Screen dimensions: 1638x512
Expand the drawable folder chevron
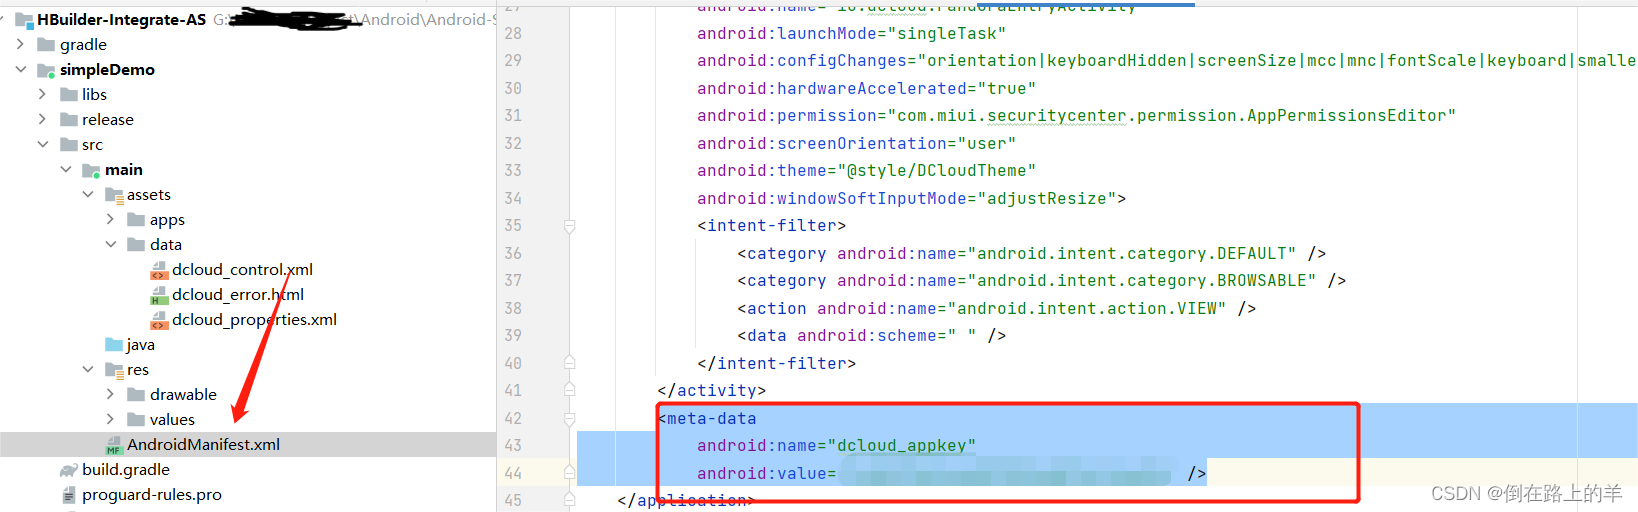[x=110, y=394]
